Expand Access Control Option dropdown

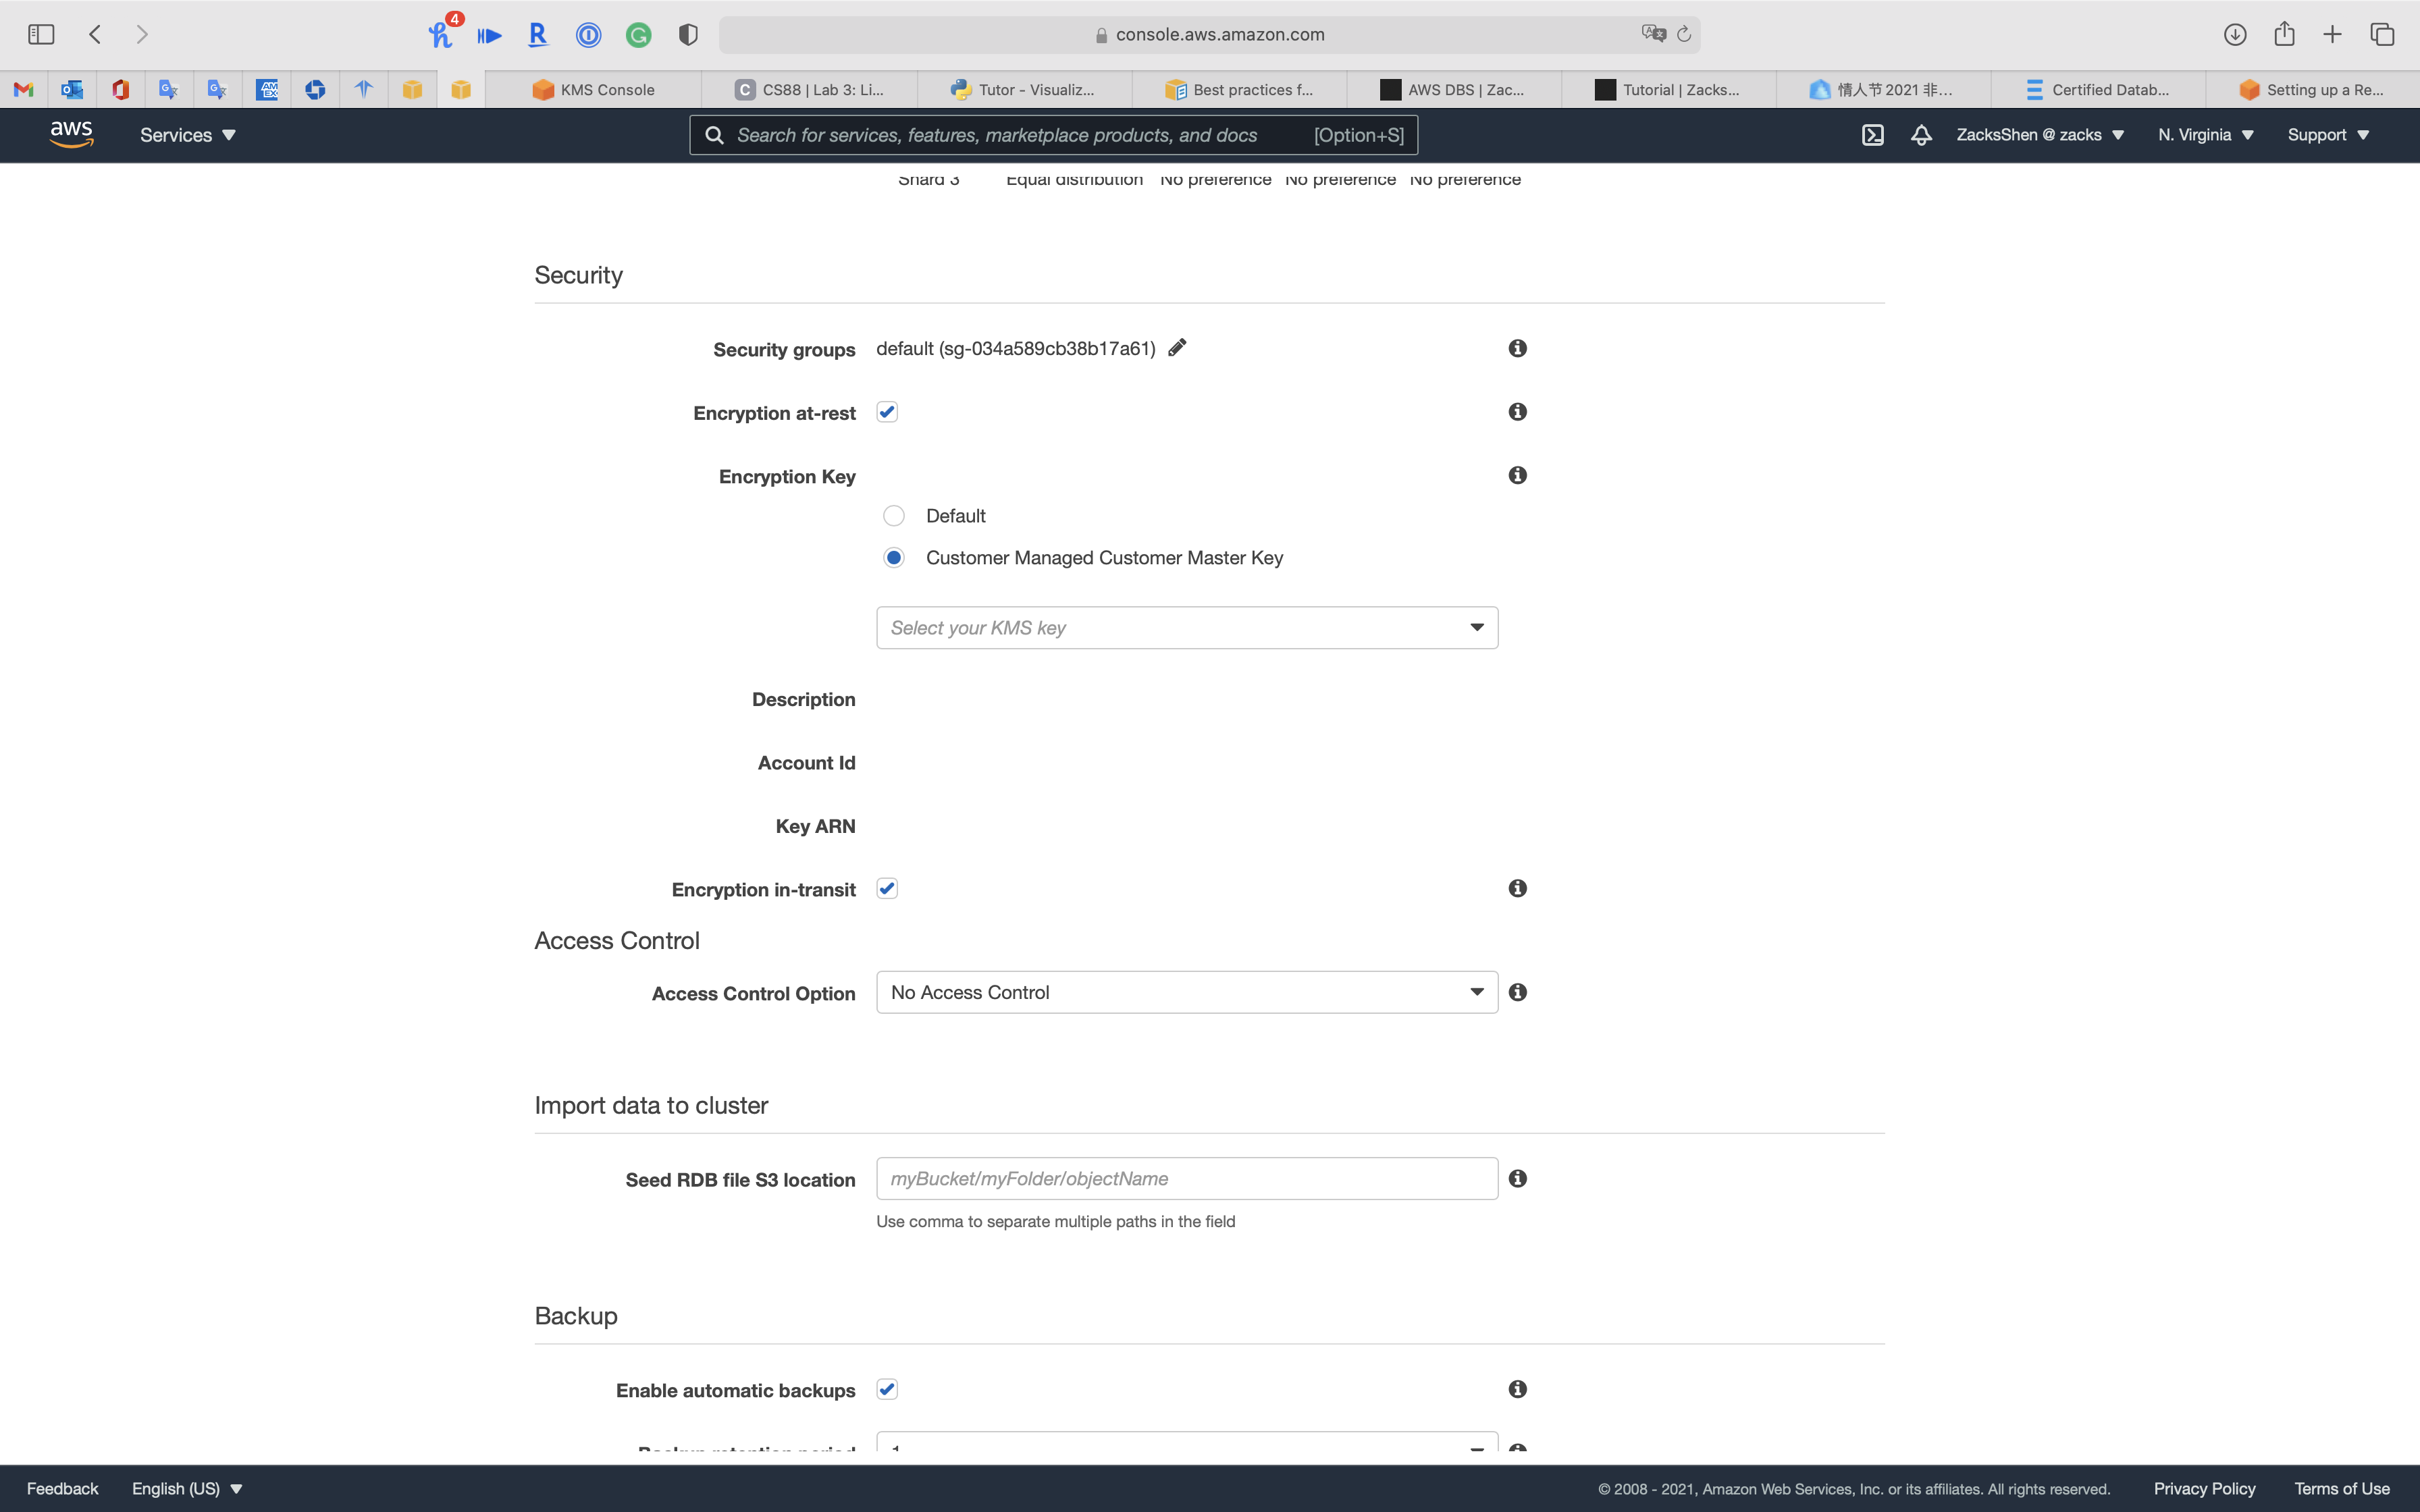(x=1186, y=992)
